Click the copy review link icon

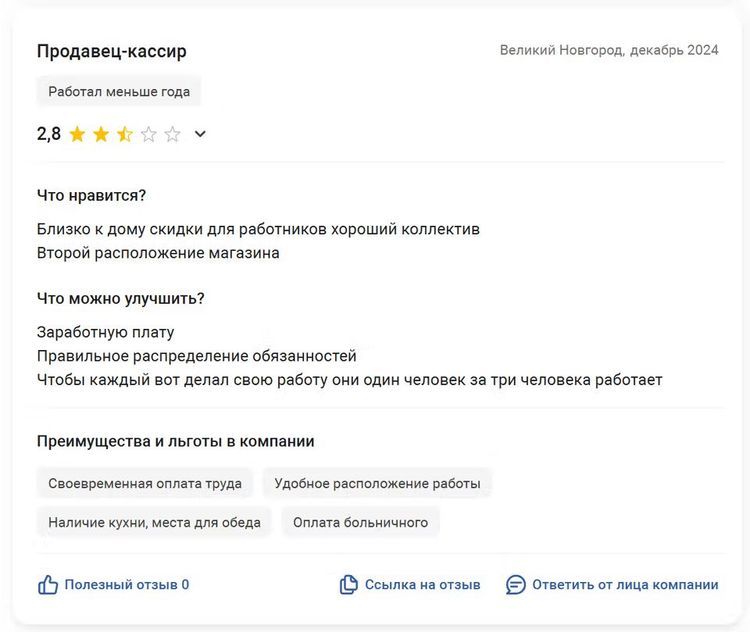pyautogui.click(x=348, y=585)
